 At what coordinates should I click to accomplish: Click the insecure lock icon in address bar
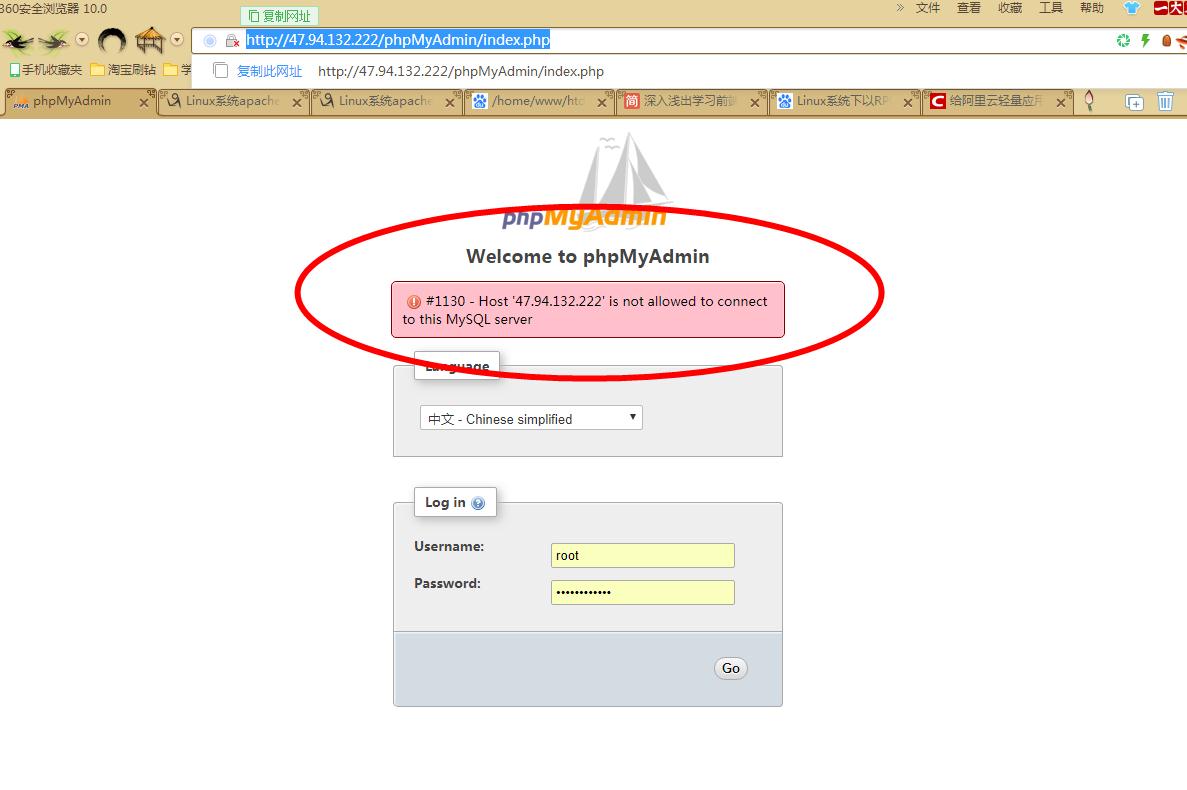232,40
